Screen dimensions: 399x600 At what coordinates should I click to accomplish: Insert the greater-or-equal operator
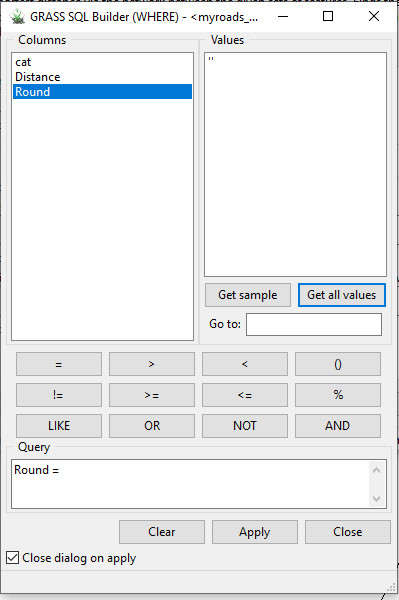coord(152,395)
